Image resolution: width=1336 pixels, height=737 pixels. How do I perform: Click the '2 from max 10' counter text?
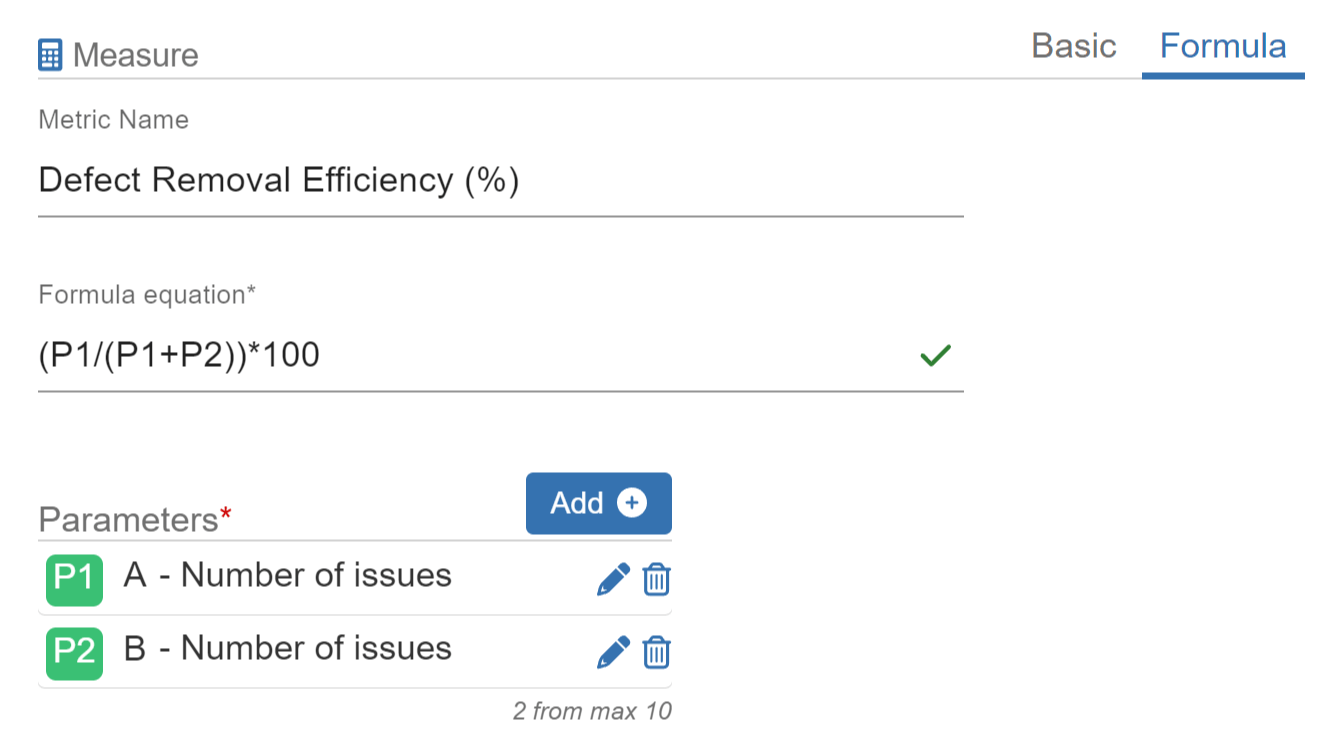(x=592, y=712)
